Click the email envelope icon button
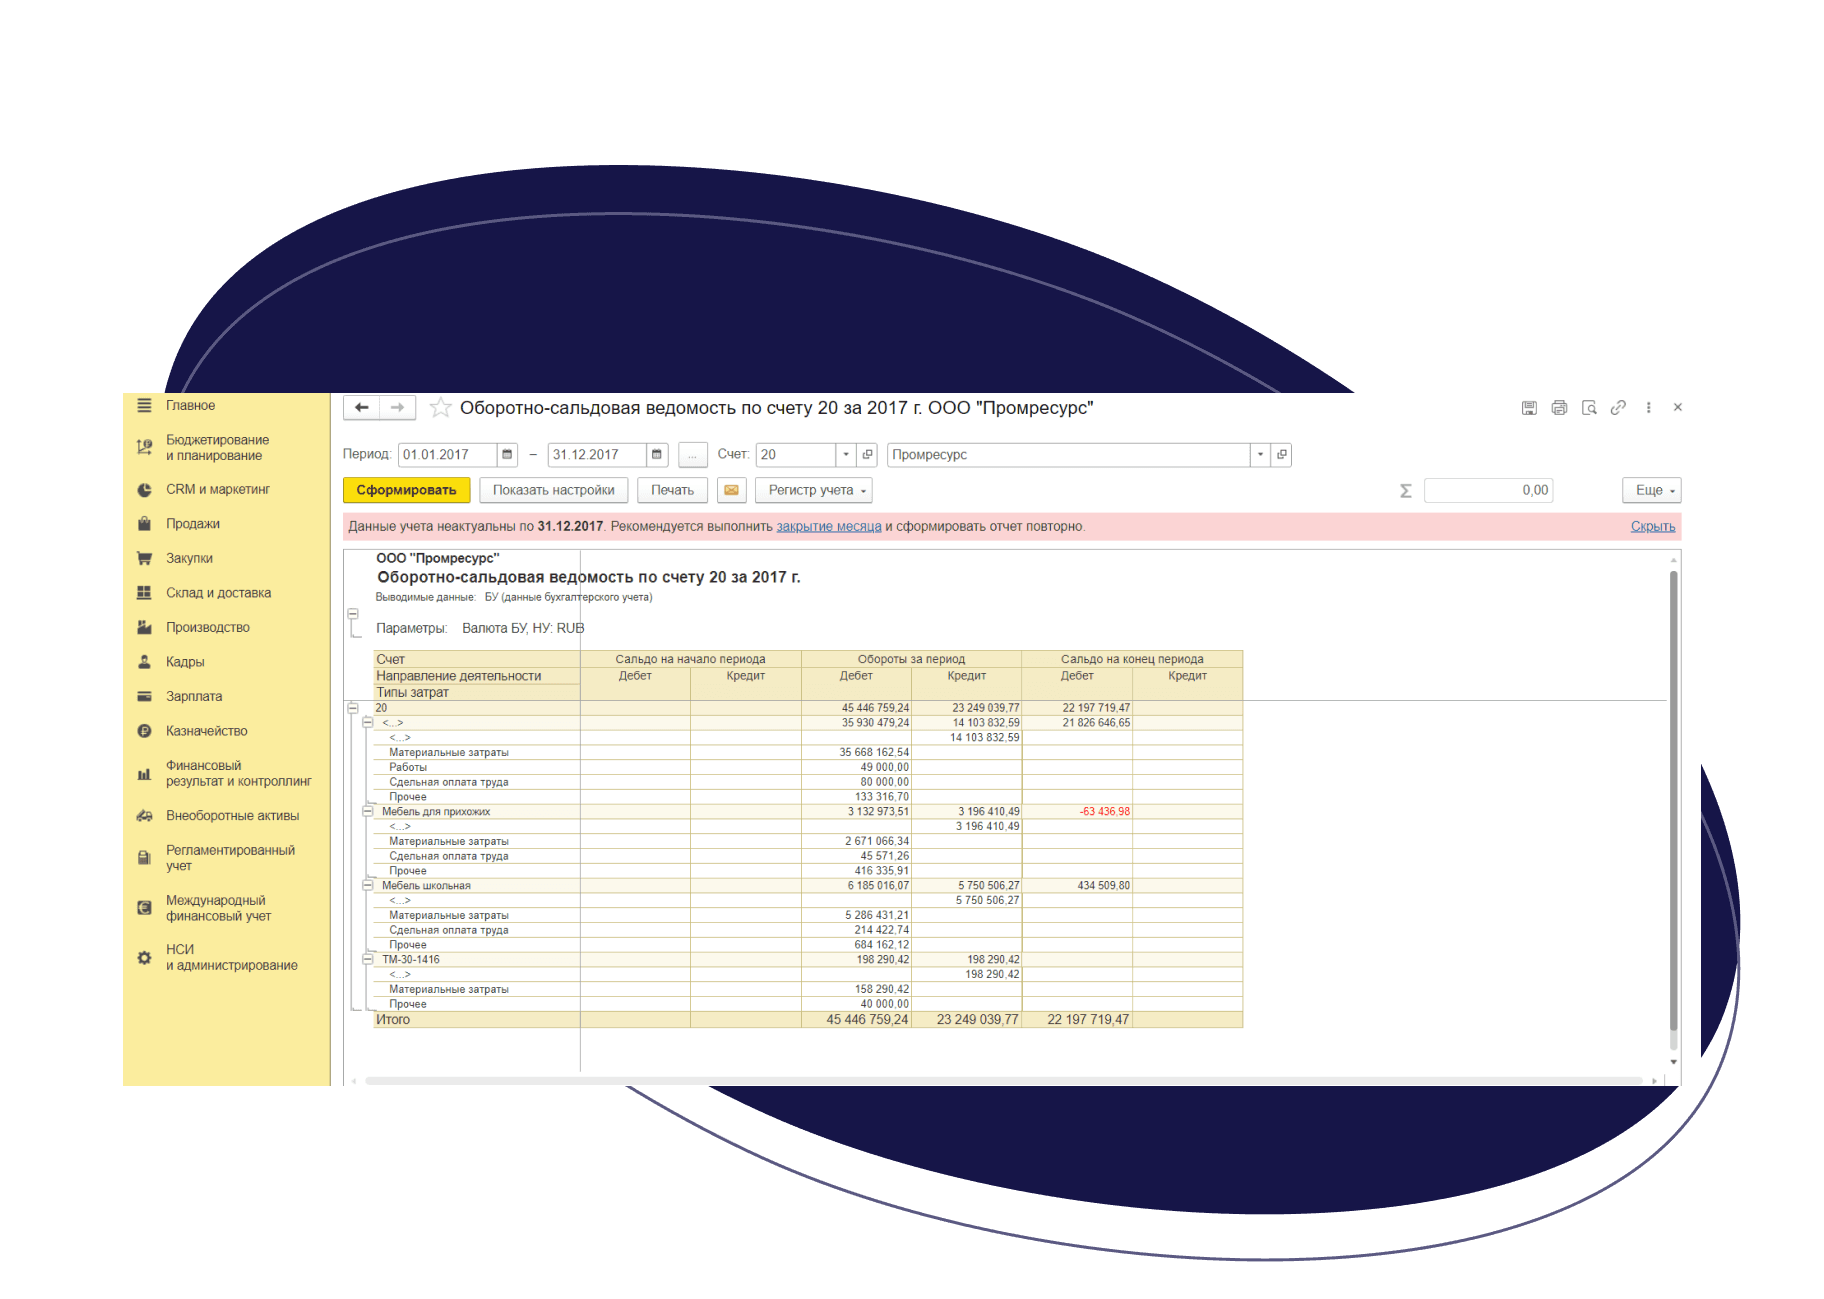This screenshot has height=1299, width=1824. point(732,490)
